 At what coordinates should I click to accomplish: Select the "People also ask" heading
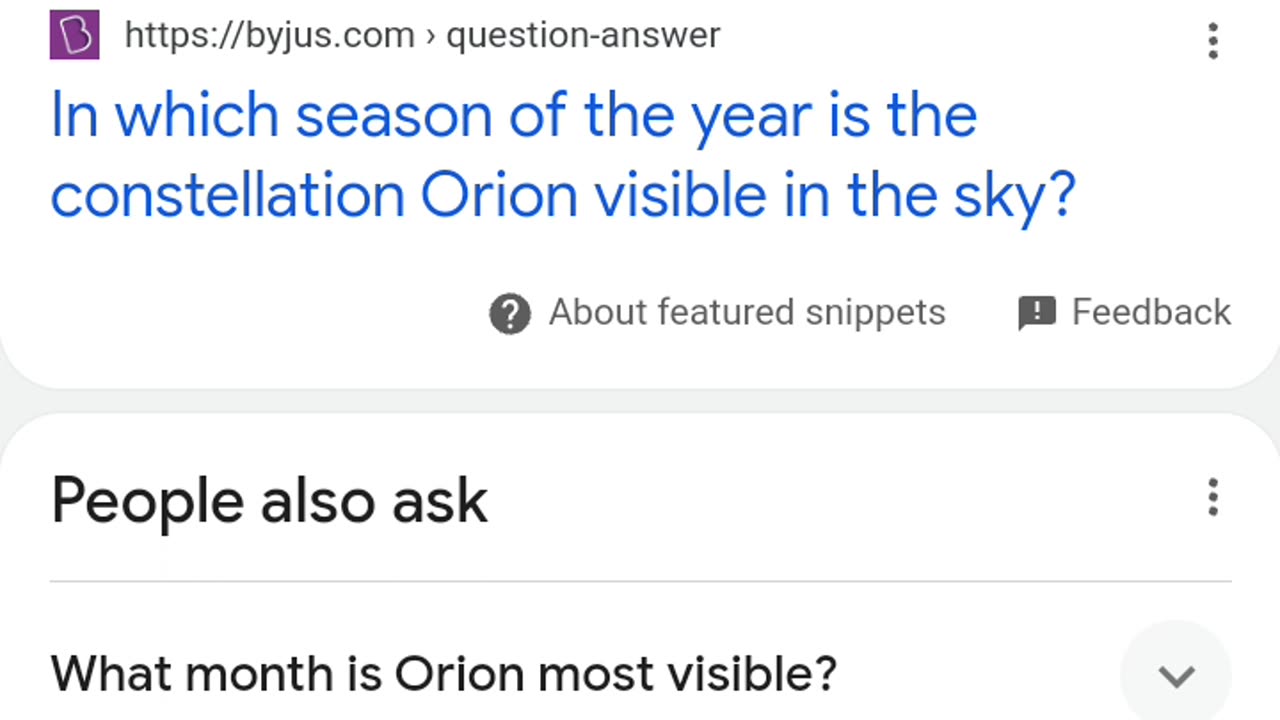[269, 501]
